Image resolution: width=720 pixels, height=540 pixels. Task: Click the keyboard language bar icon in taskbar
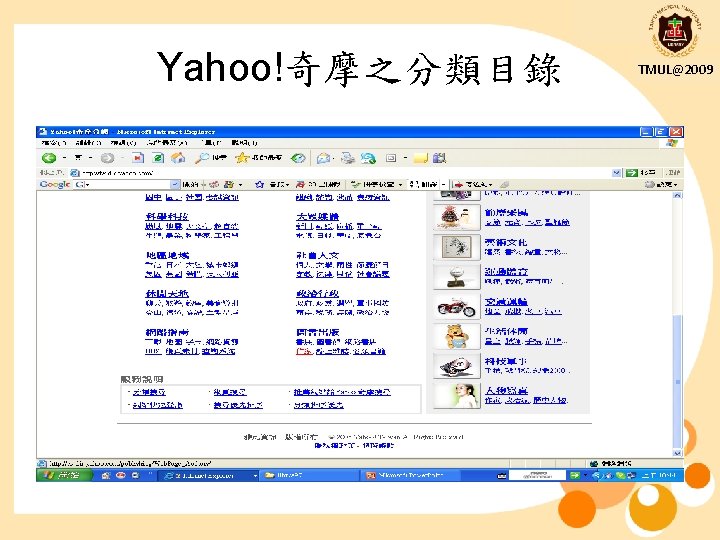(x=502, y=476)
